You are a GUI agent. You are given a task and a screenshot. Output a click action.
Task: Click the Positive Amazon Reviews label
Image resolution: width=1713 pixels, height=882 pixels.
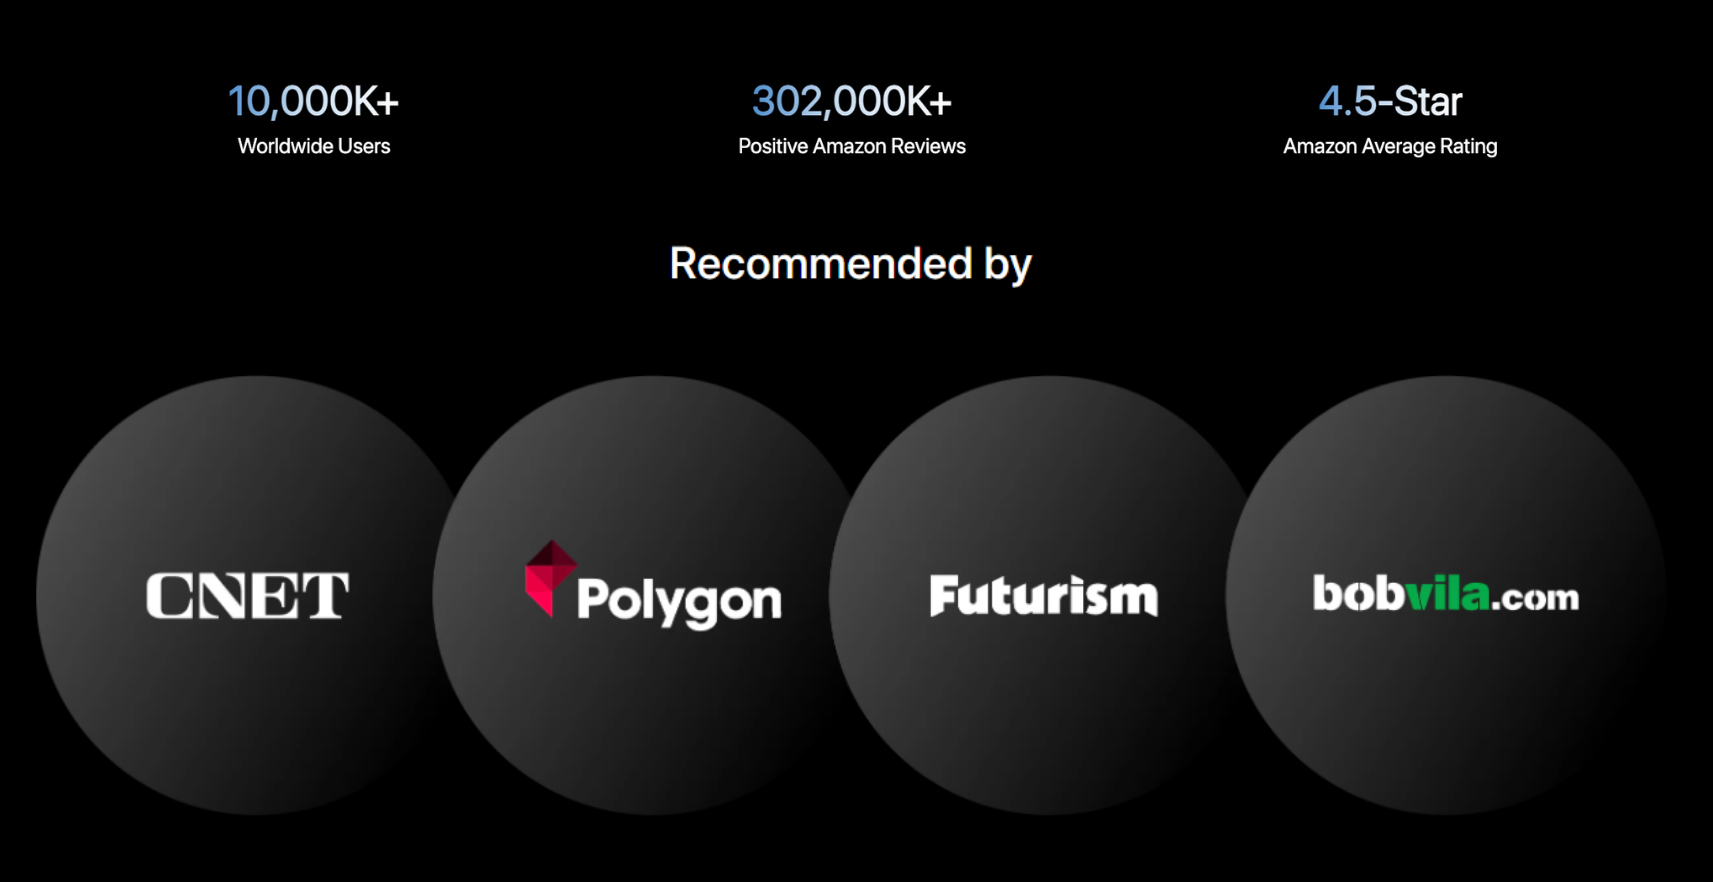click(x=851, y=146)
